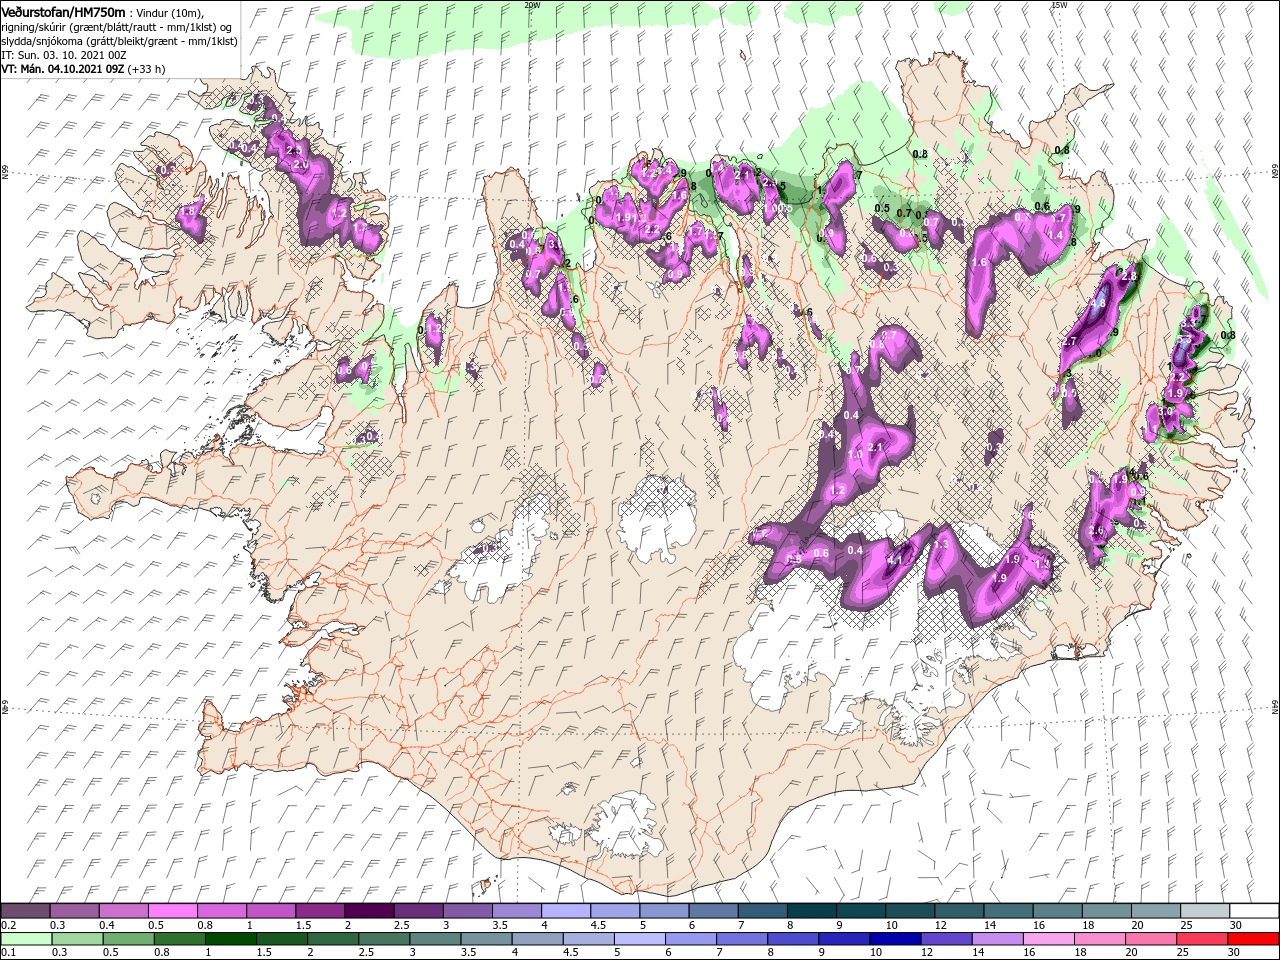
Task: Click the Veðurstofan/HM750m title text
Action: click(x=63, y=11)
